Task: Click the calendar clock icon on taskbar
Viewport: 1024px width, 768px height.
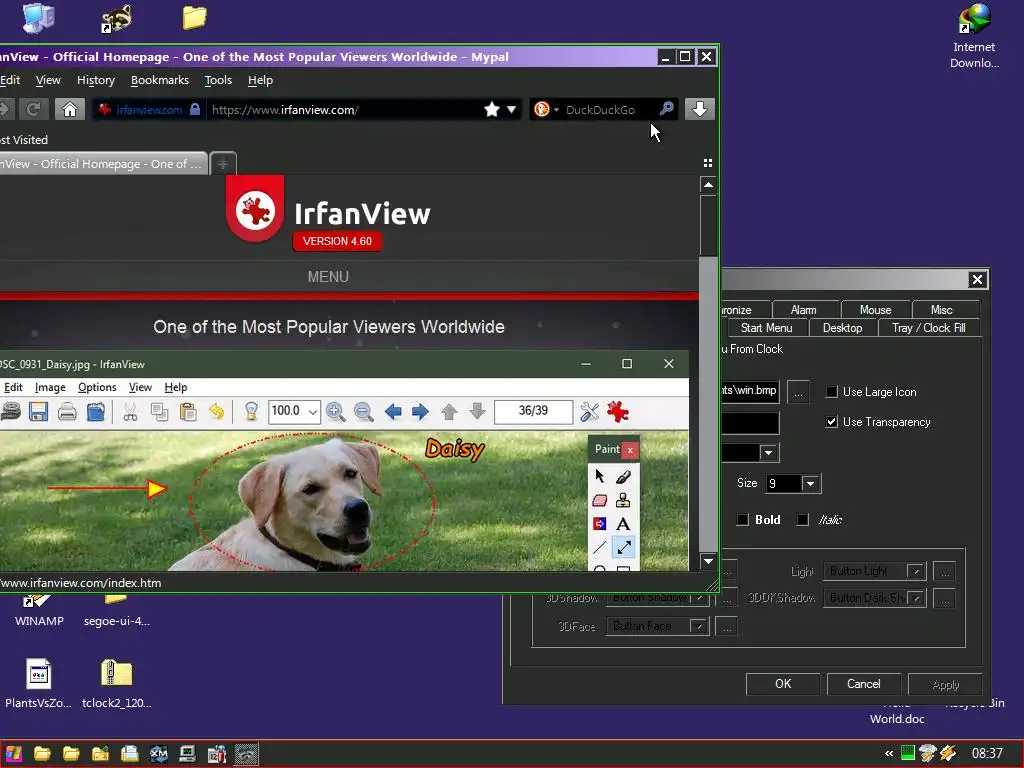Action: (217, 754)
